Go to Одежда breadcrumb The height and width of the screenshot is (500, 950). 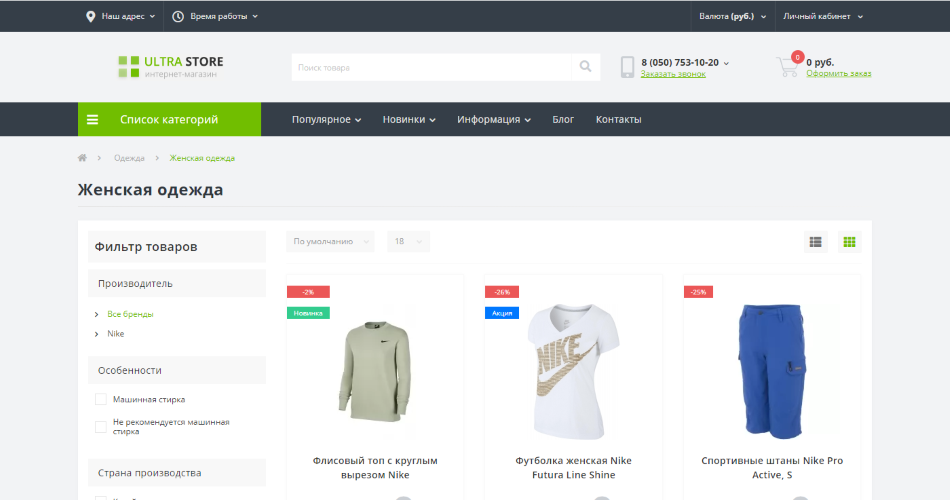tap(129, 158)
